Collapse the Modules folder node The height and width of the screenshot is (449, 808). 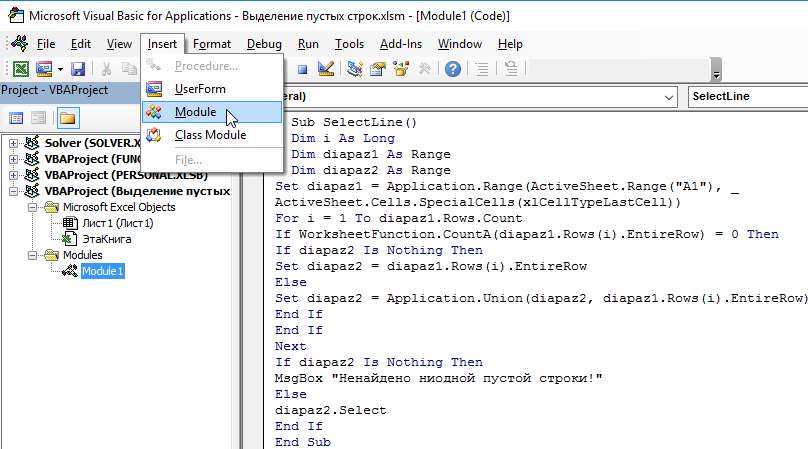(35, 255)
